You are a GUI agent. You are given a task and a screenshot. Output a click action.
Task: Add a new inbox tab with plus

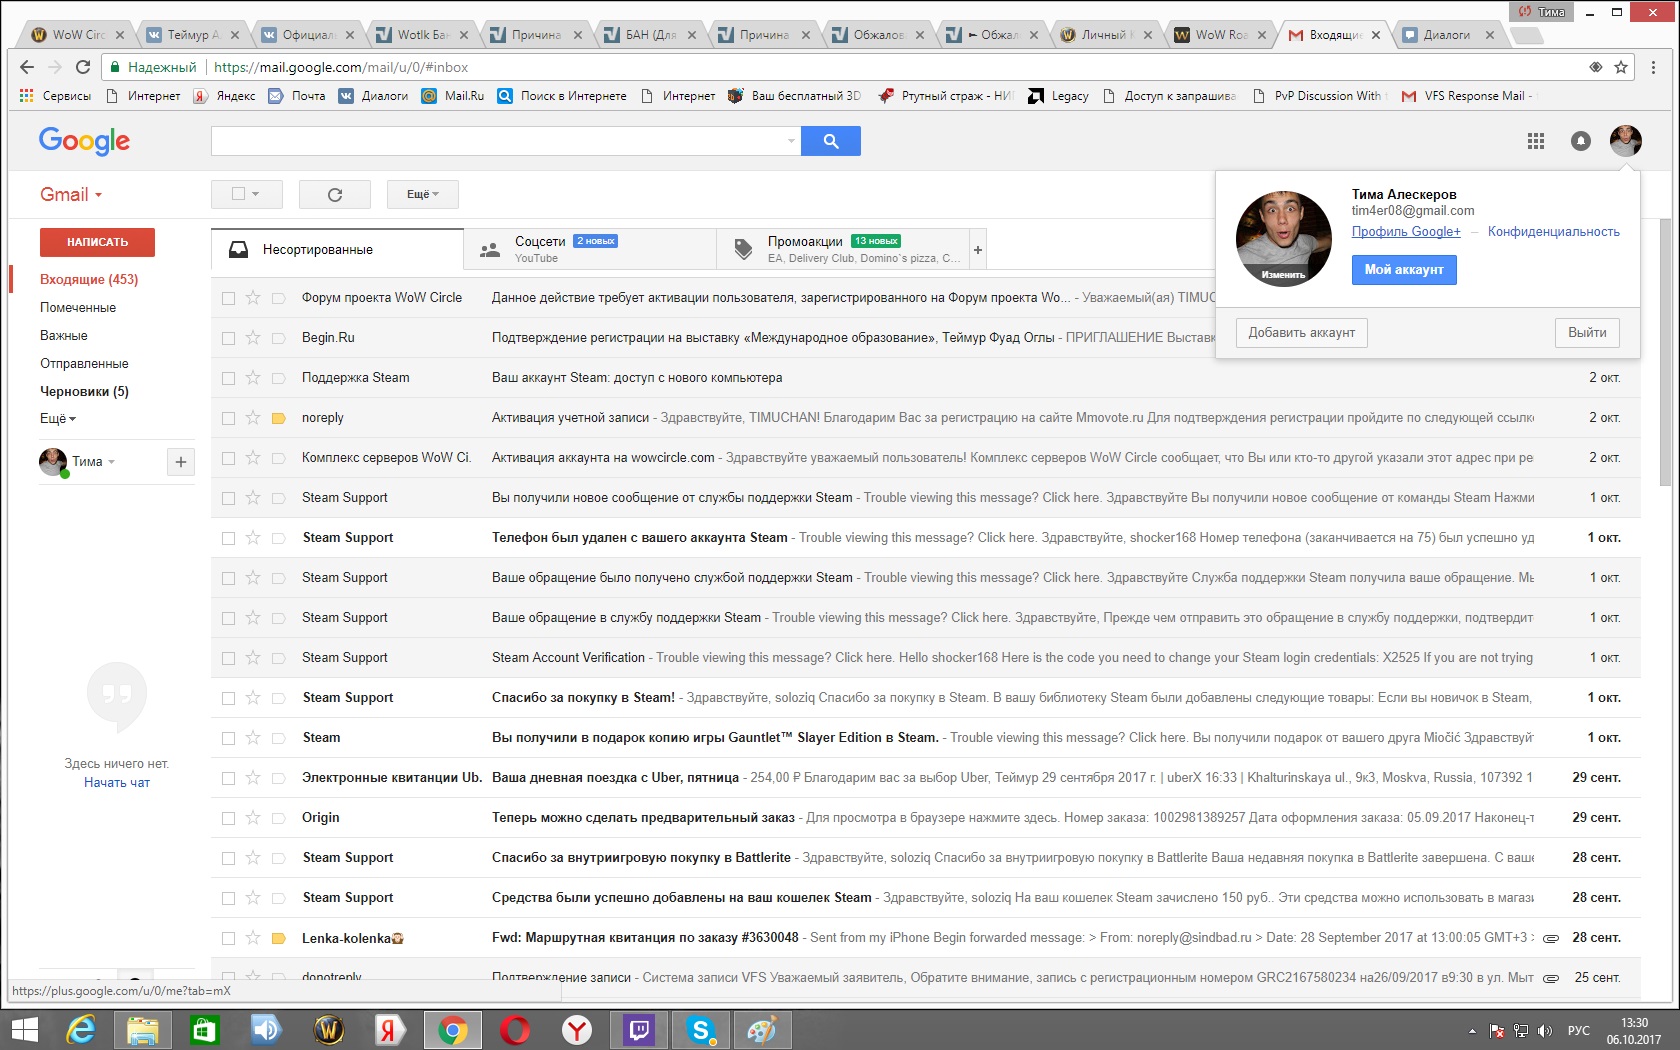978,250
